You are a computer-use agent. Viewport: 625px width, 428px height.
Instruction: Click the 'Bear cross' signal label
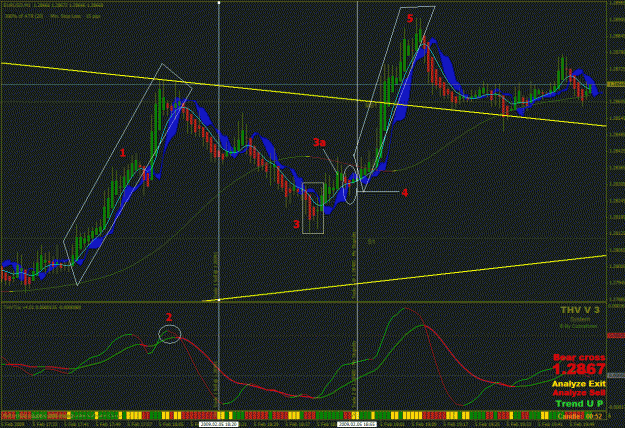[579, 357]
